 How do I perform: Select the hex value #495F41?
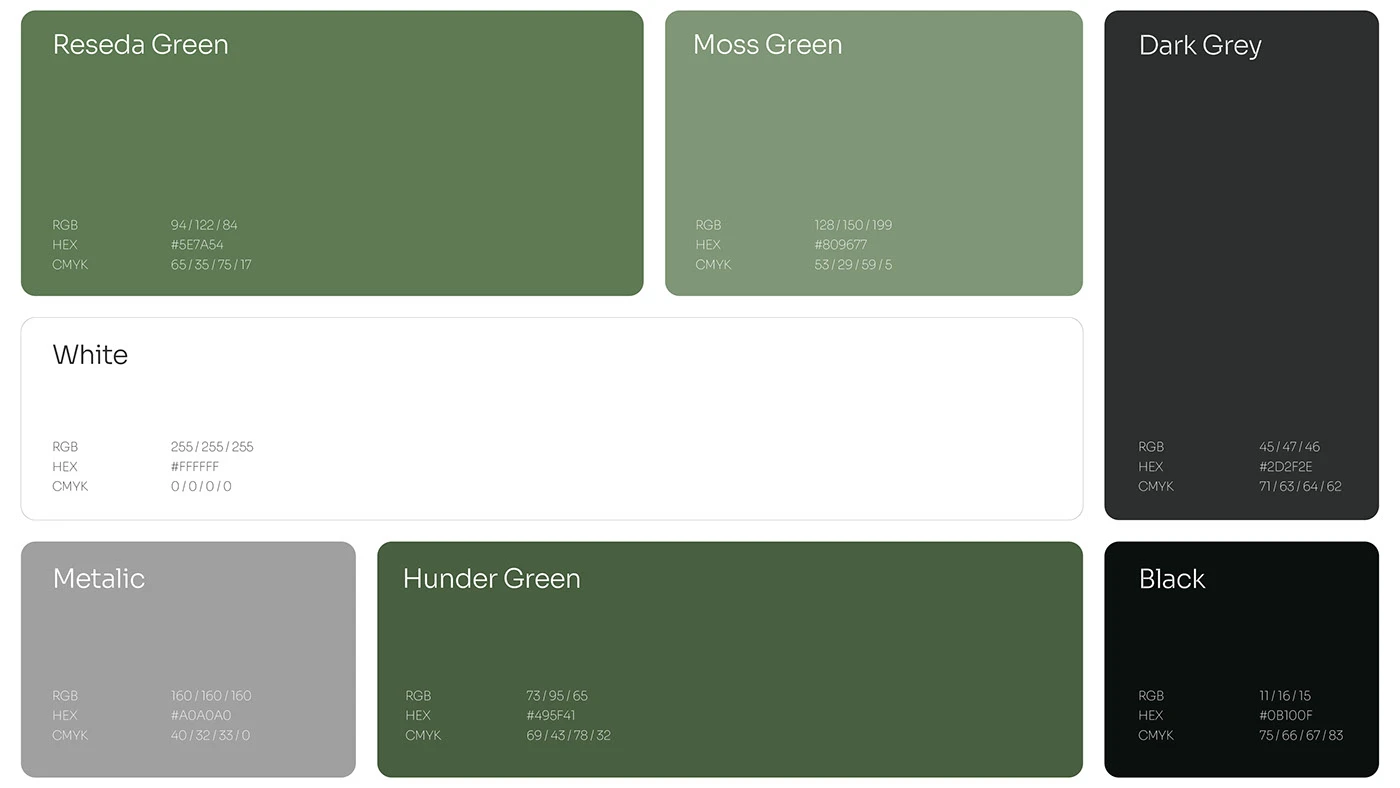tap(550, 716)
